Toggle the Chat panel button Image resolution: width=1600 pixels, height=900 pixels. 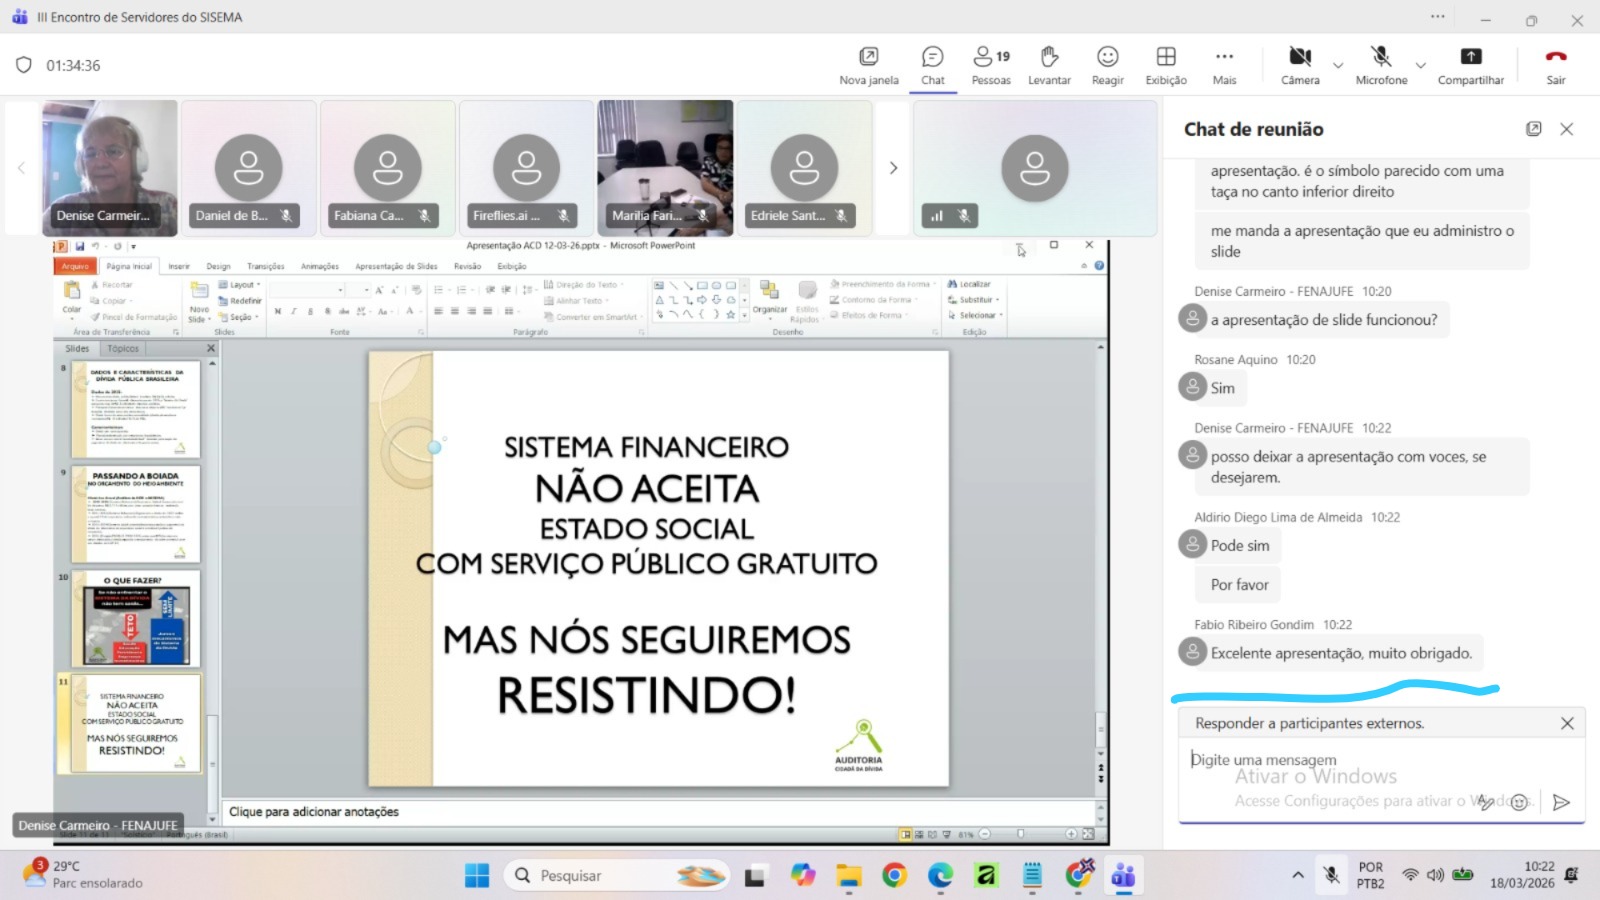932,58
